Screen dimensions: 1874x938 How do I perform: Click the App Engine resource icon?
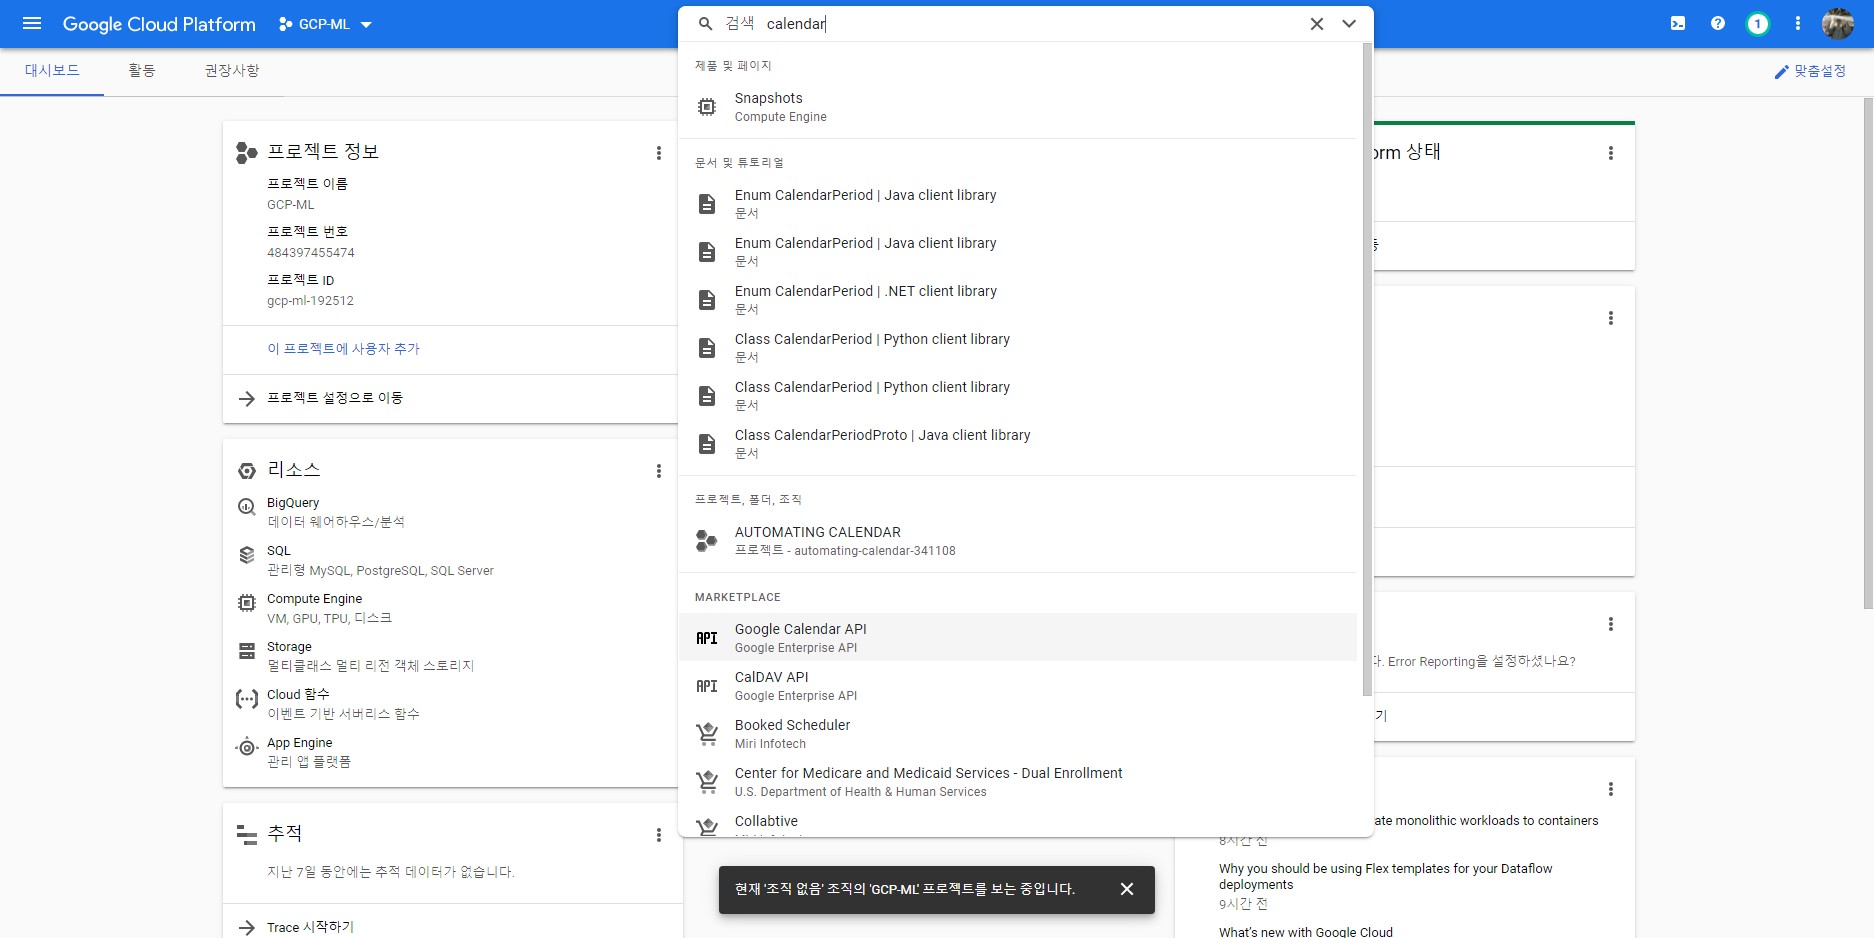pyautogui.click(x=247, y=747)
